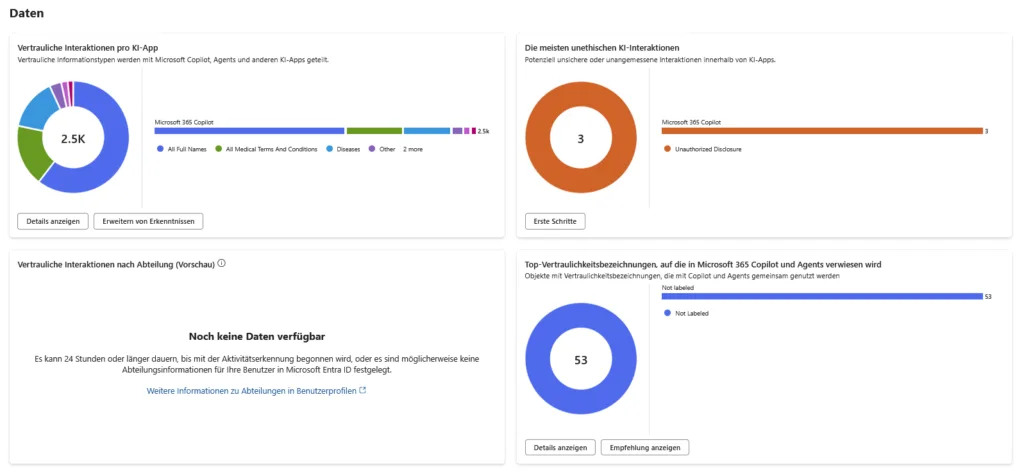The height and width of the screenshot is (472, 1024).
Task: Click the blue "Not labeled" horizontal bar
Action: pyautogui.click(x=822, y=296)
